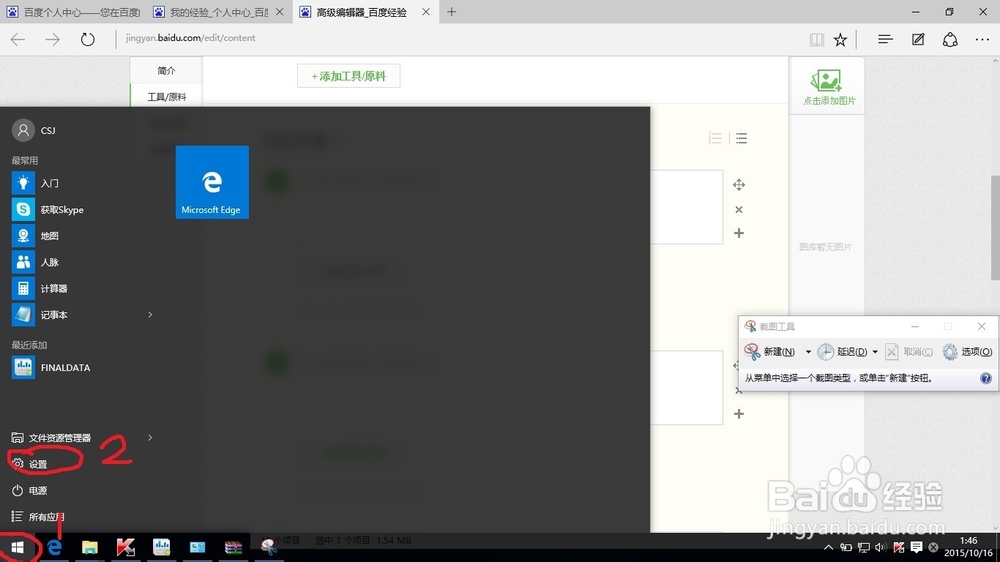Click the browser forward arrow

(x=52, y=39)
